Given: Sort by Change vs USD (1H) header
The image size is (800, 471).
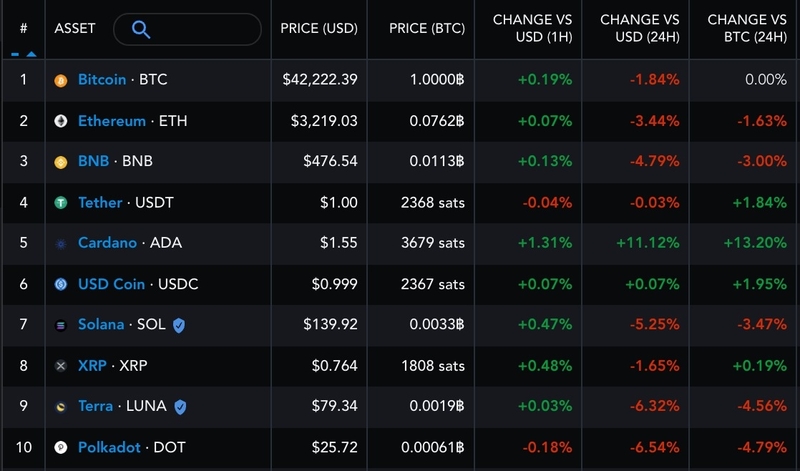Looking at the screenshot, I should pyautogui.click(x=532, y=29).
